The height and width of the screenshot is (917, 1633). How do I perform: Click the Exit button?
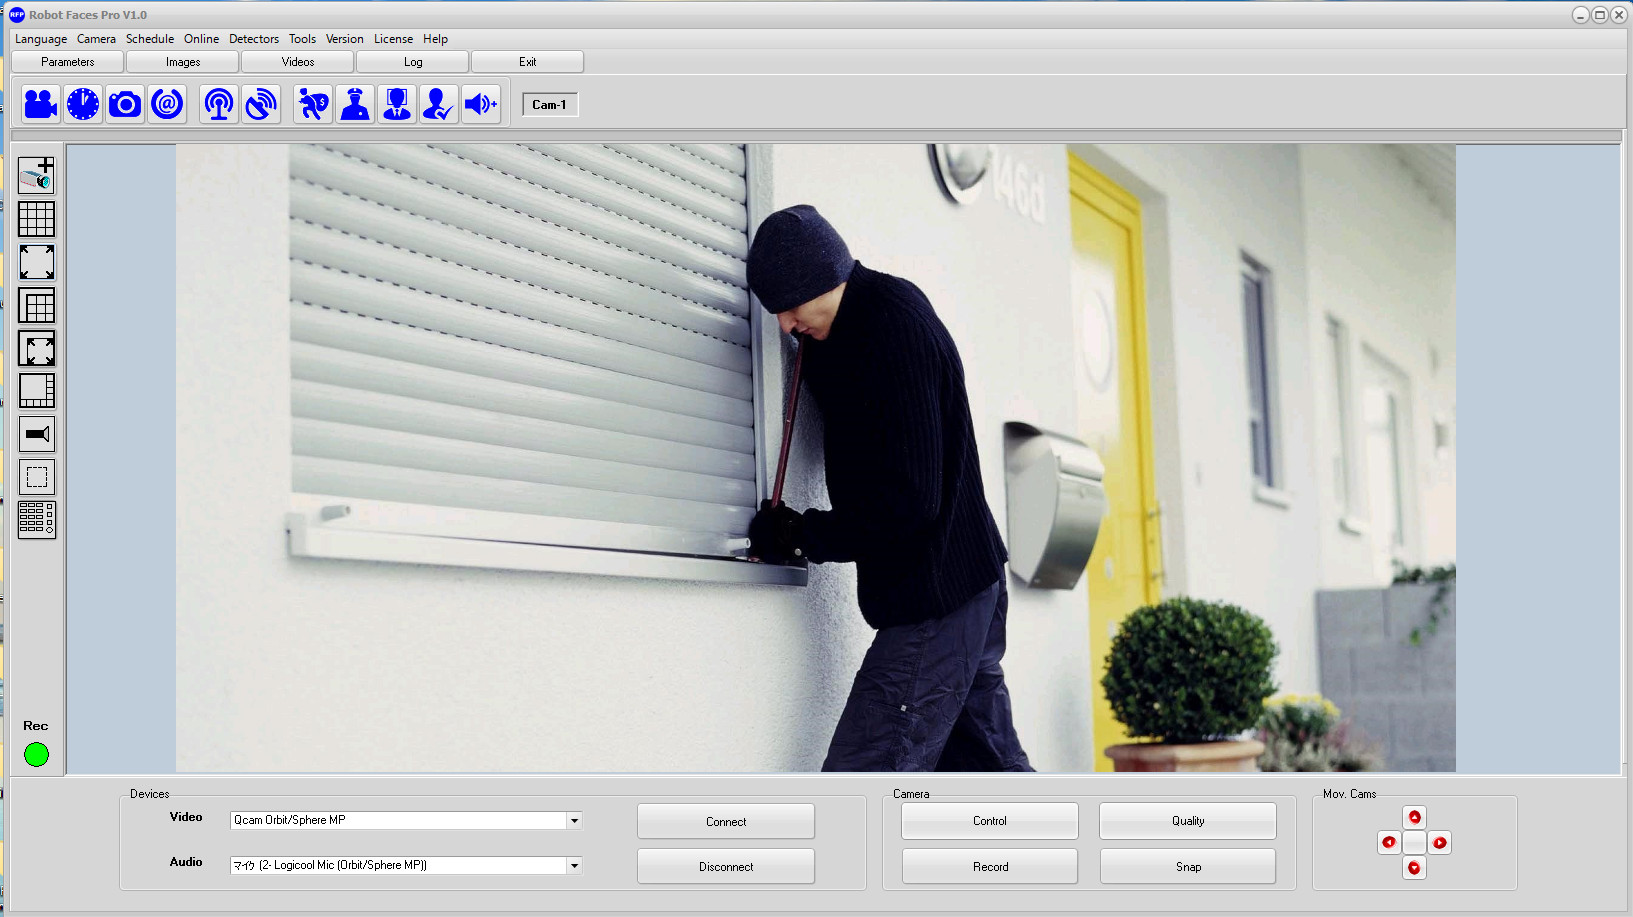click(528, 62)
